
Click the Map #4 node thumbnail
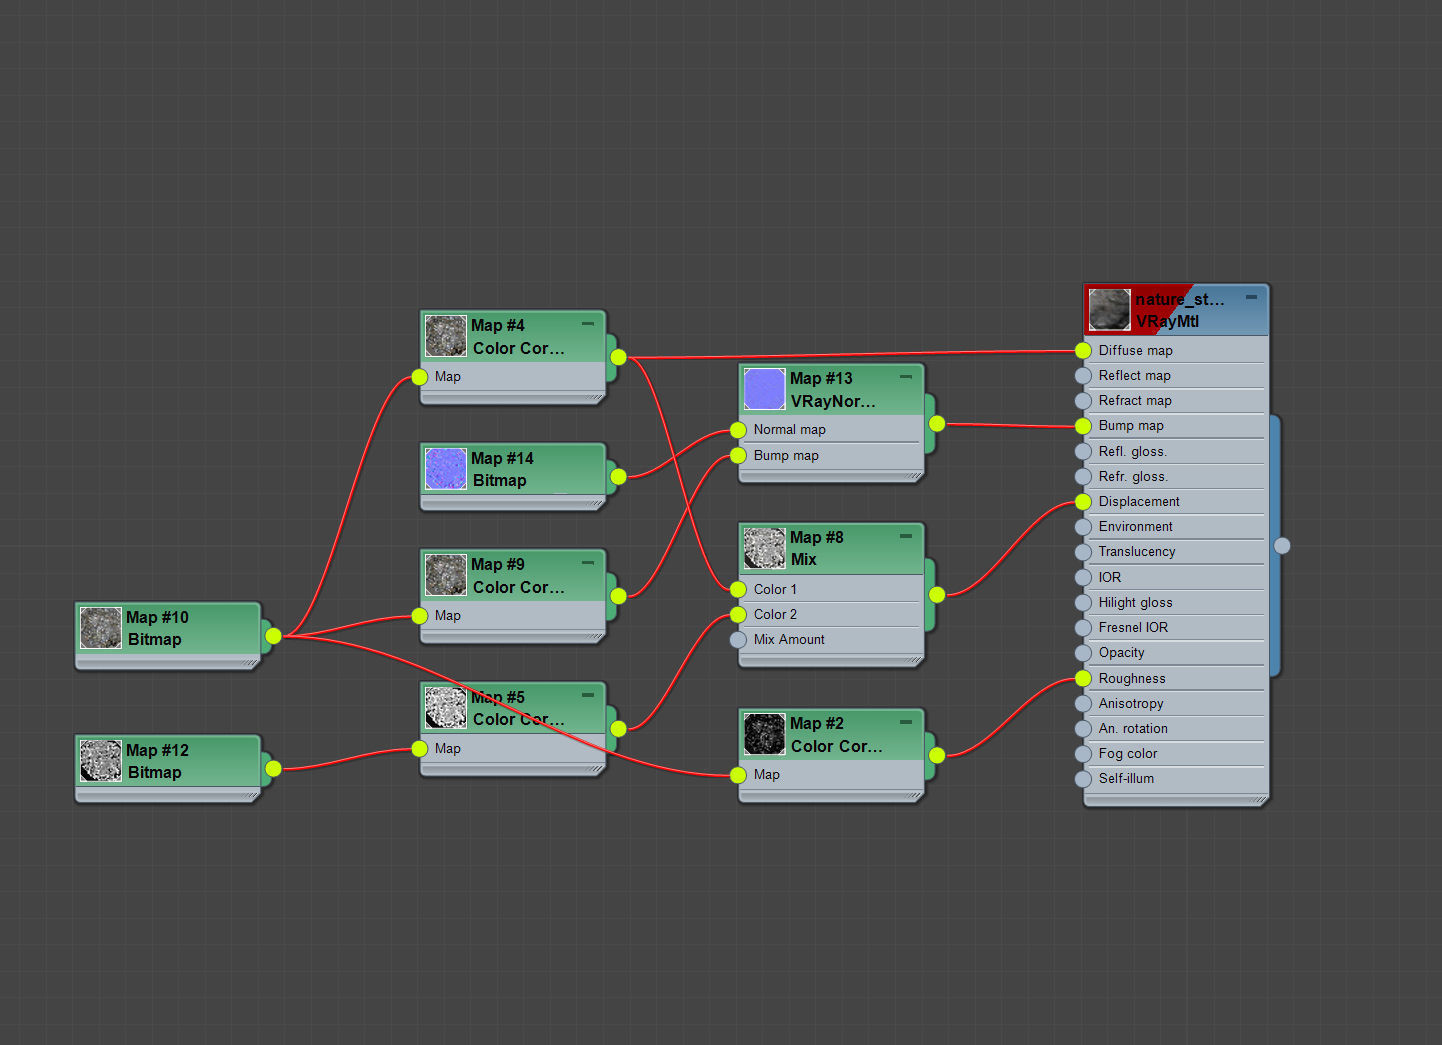click(446, 336)
